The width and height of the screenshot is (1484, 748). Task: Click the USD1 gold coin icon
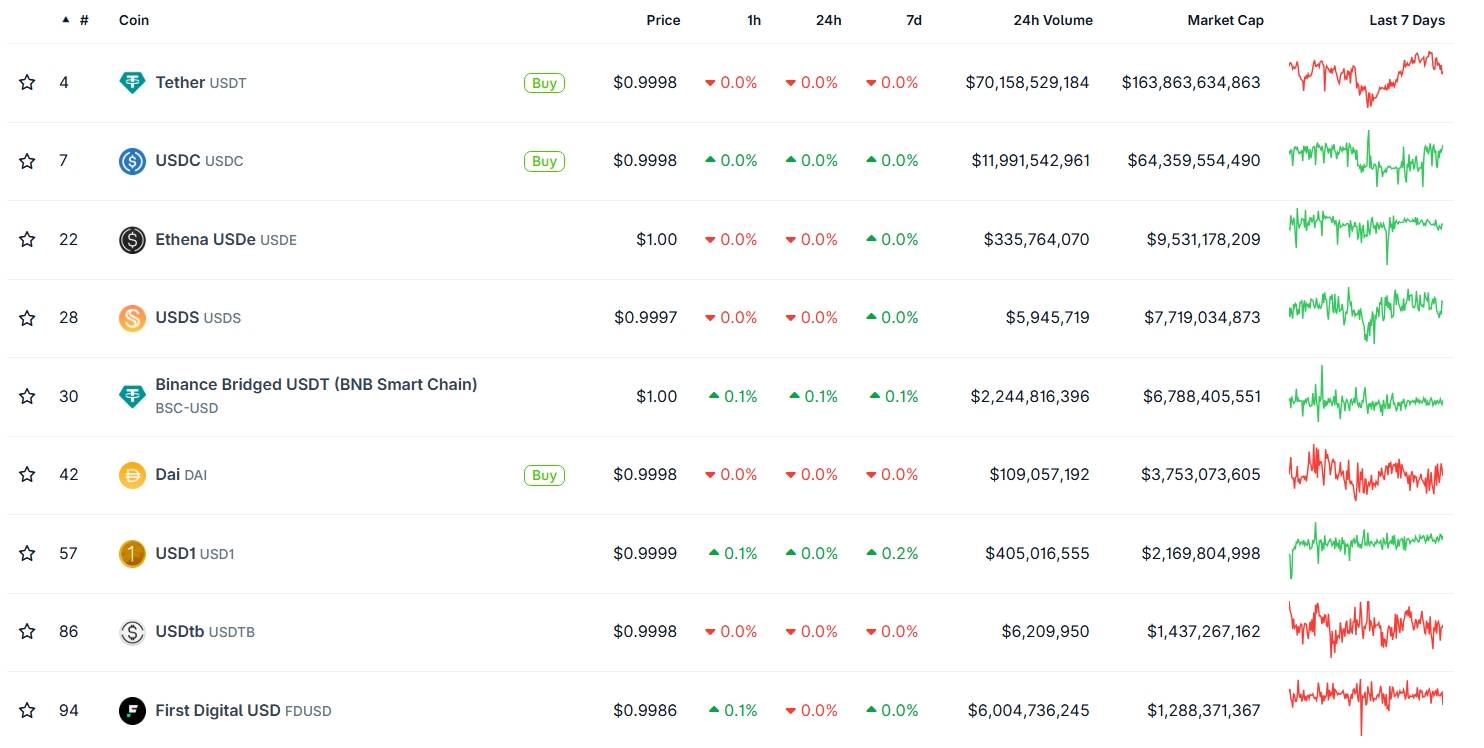pyautogui.click(x=132, y=554)
